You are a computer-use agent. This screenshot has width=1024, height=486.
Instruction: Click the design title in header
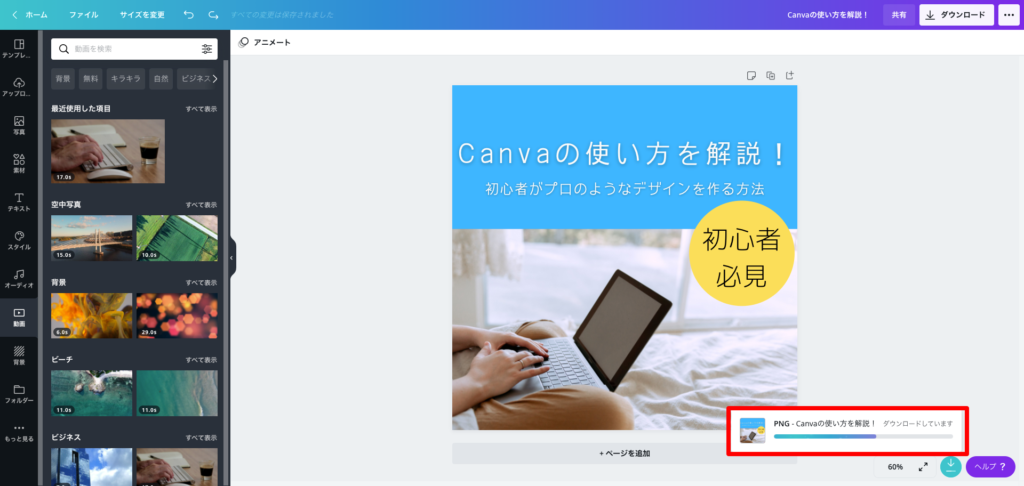[827, 14]
